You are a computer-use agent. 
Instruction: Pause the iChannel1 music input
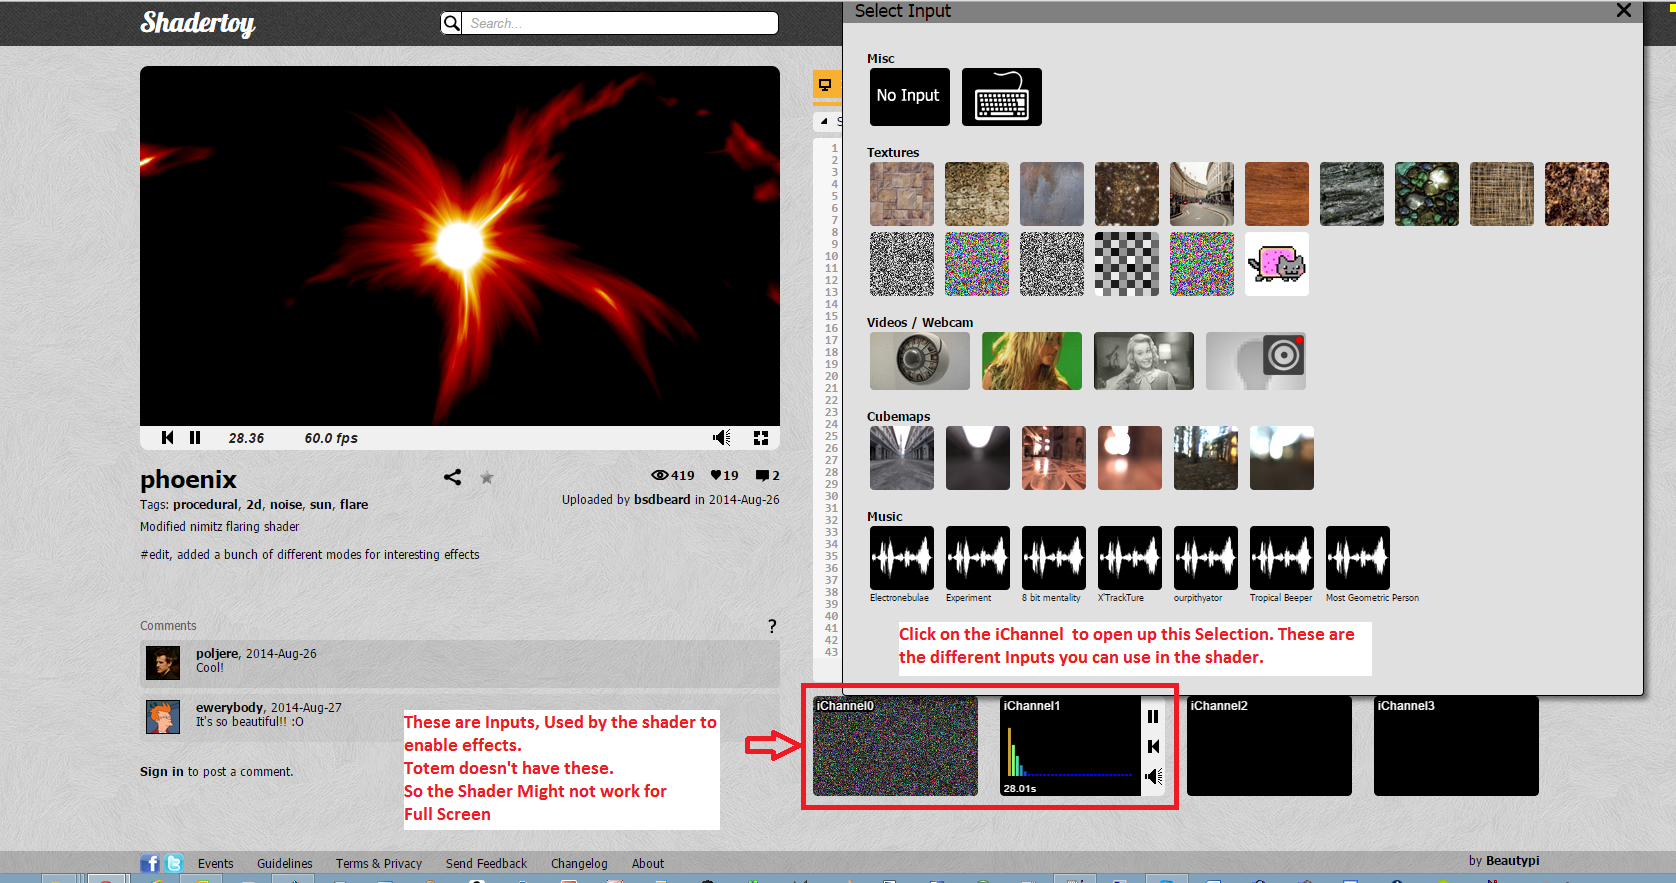point(1153,716)
